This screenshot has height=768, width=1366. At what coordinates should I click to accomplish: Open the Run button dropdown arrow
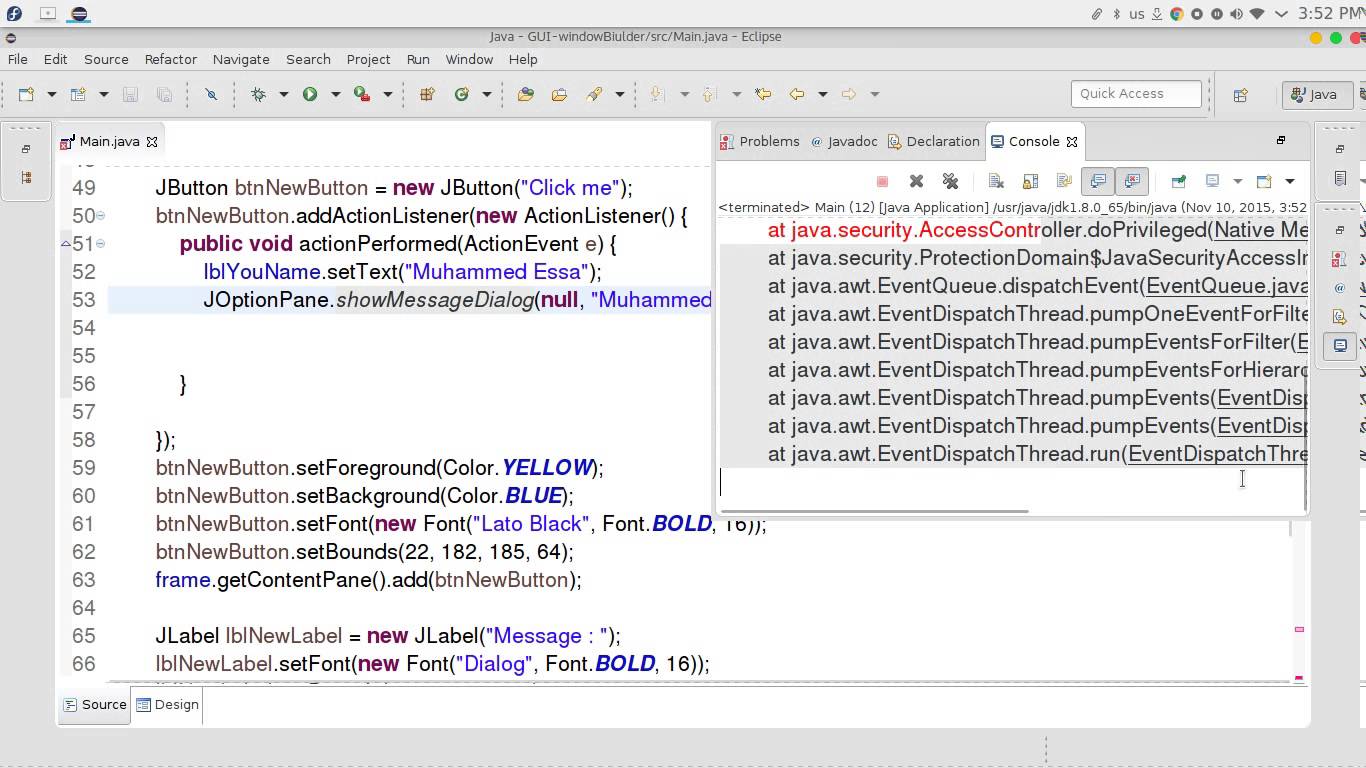pyautogui.click(x=334, y=93)
